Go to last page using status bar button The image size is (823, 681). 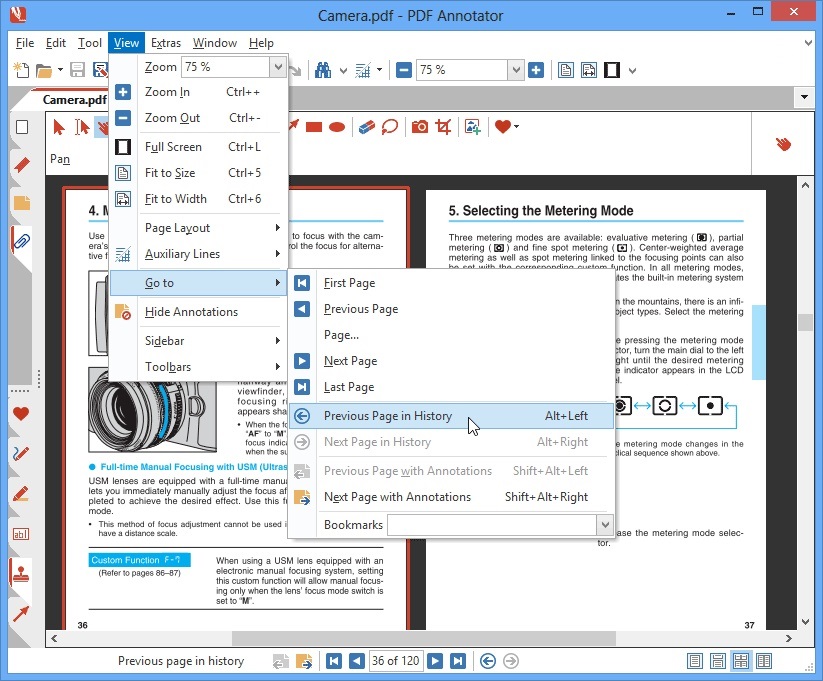tap(458, 661)
